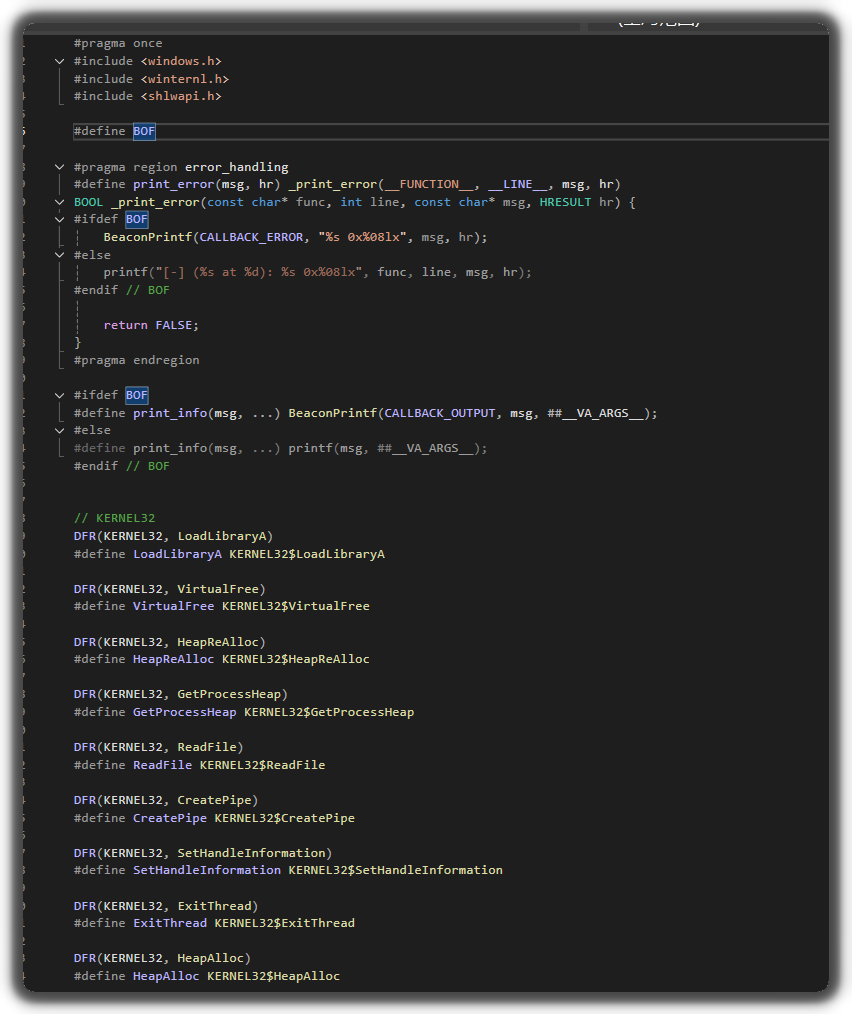The width and height of the screenshot is (852, 1015).
Task: Collapse the #include block using its fold chevron
Action: tap(60, 61)
